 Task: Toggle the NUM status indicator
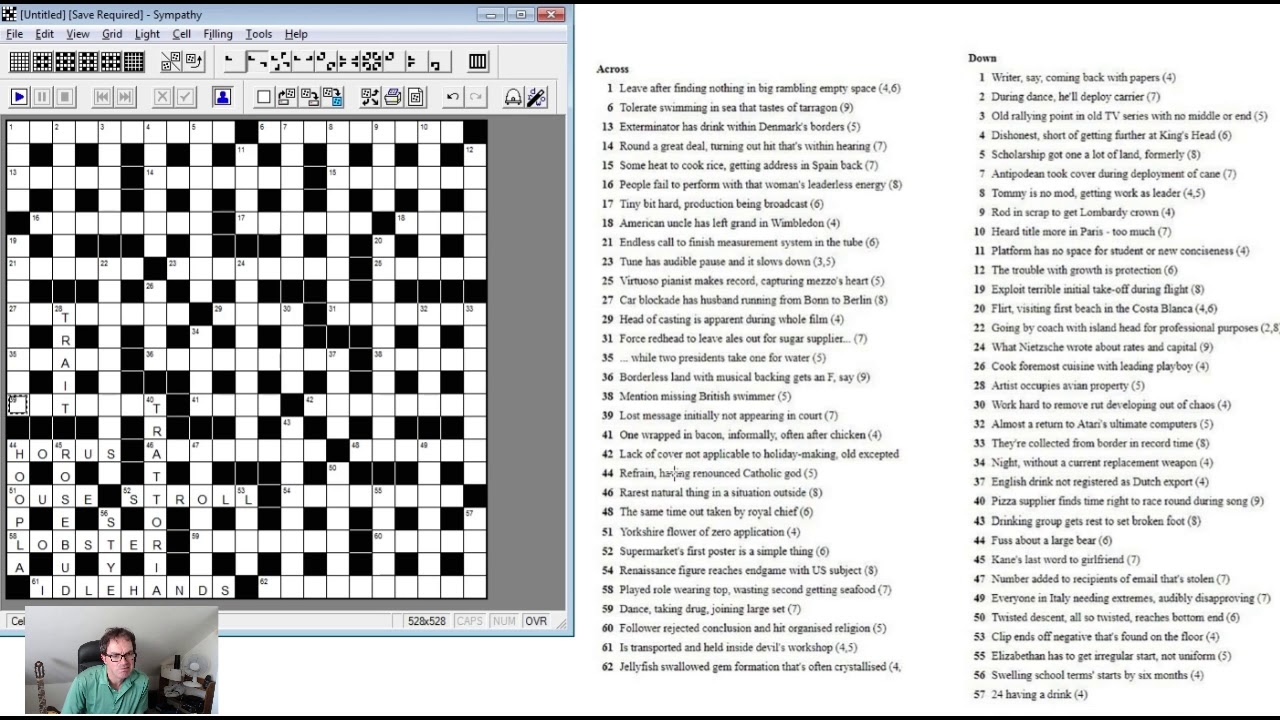[503, 621]
